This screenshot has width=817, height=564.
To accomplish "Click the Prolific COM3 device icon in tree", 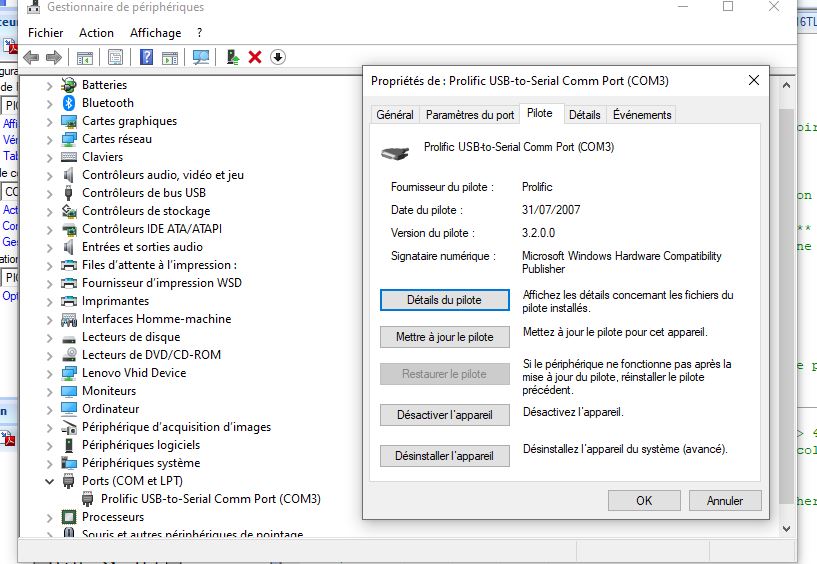I will tap(88, 499).
